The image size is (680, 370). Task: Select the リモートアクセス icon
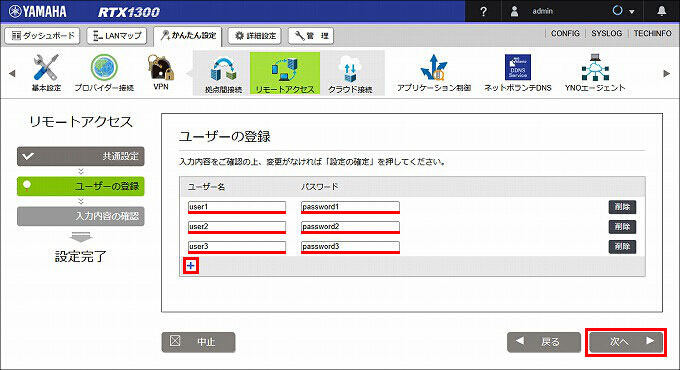click(x=284, y=73)
